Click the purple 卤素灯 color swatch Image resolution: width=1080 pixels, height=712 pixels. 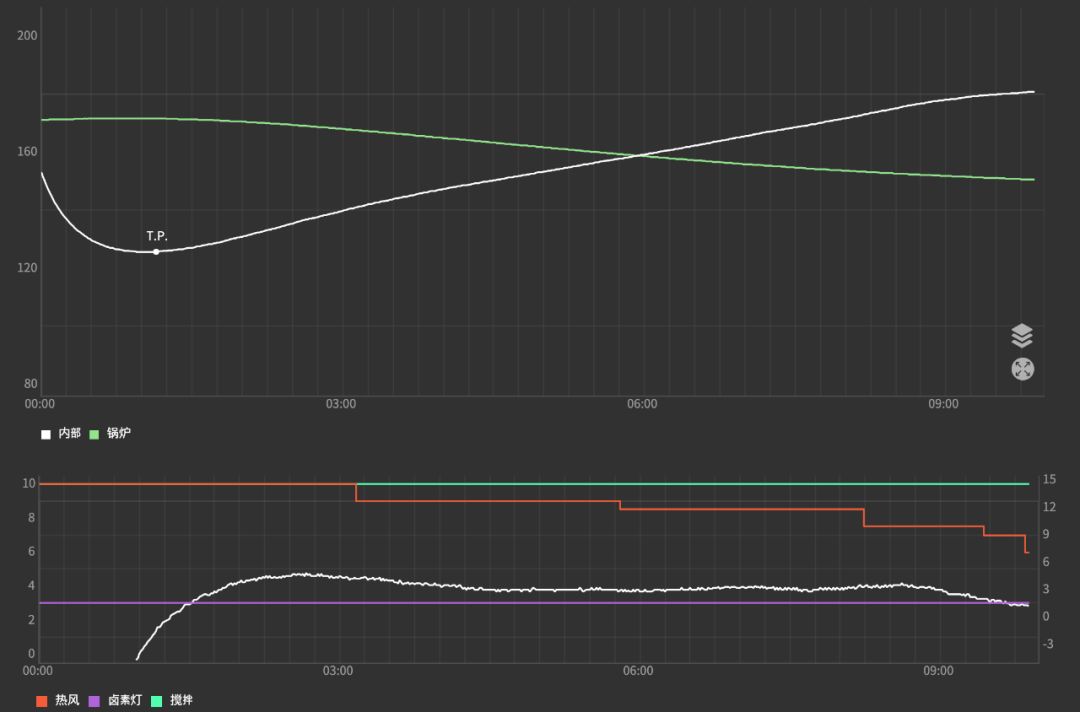[95, 701]
